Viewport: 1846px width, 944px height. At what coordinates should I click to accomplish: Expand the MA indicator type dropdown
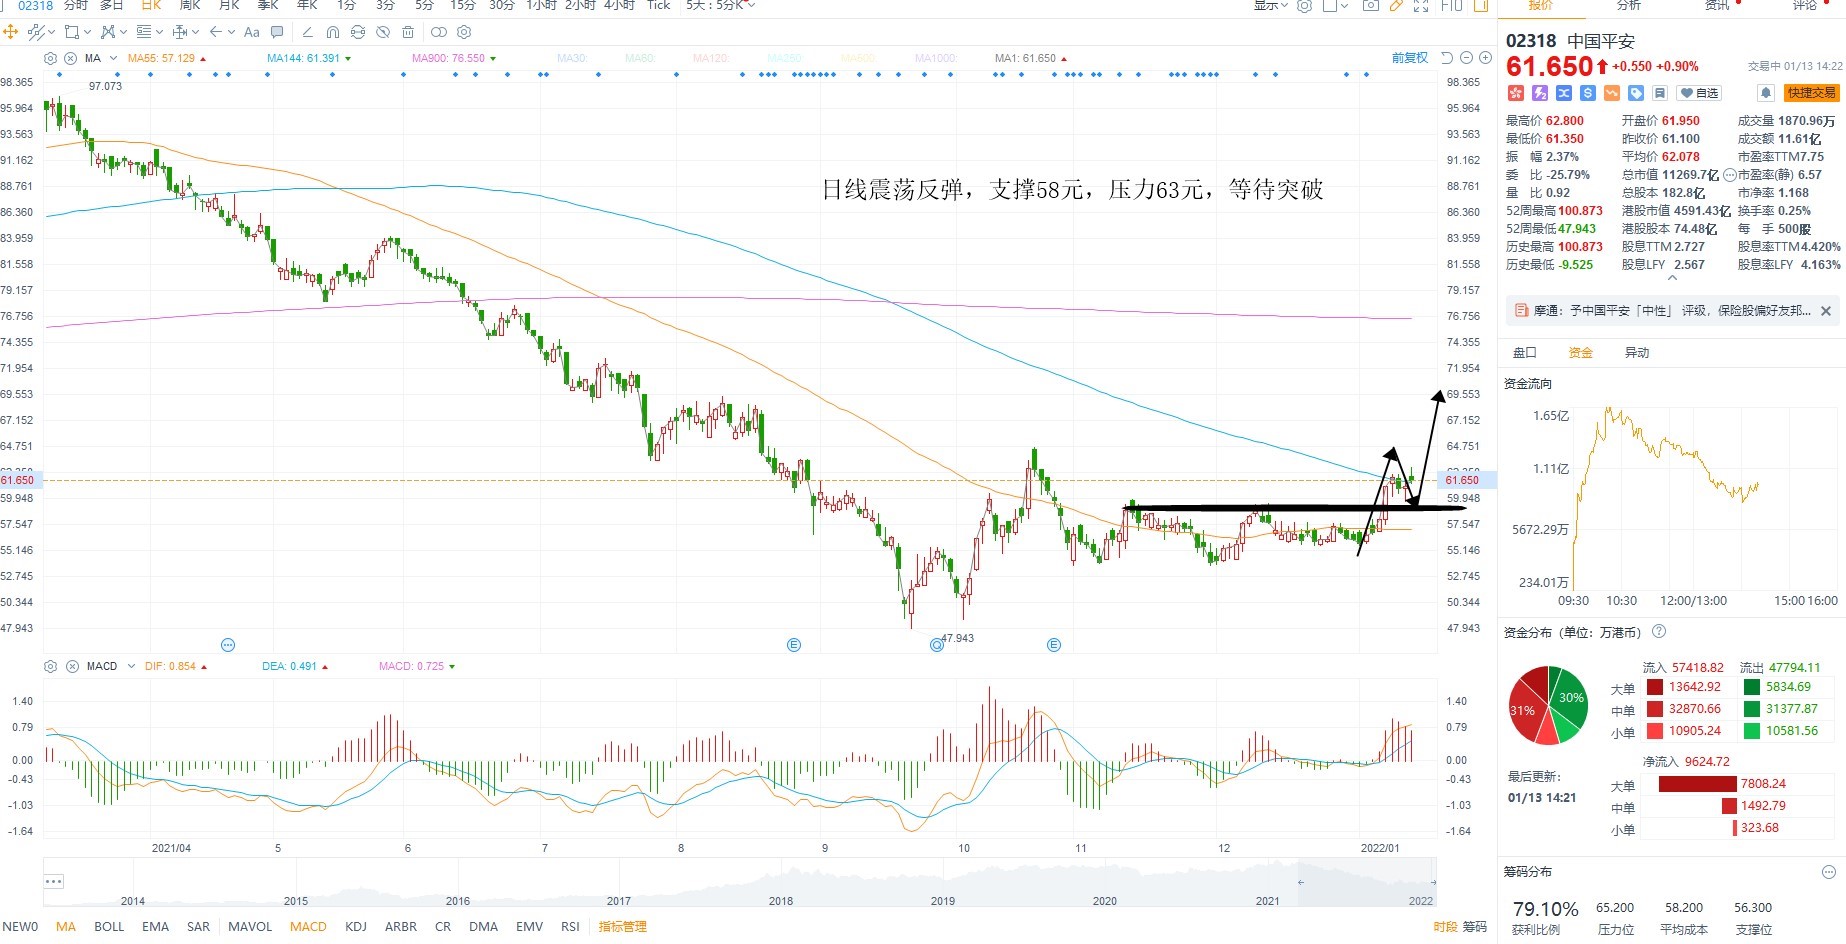[113, 58]
